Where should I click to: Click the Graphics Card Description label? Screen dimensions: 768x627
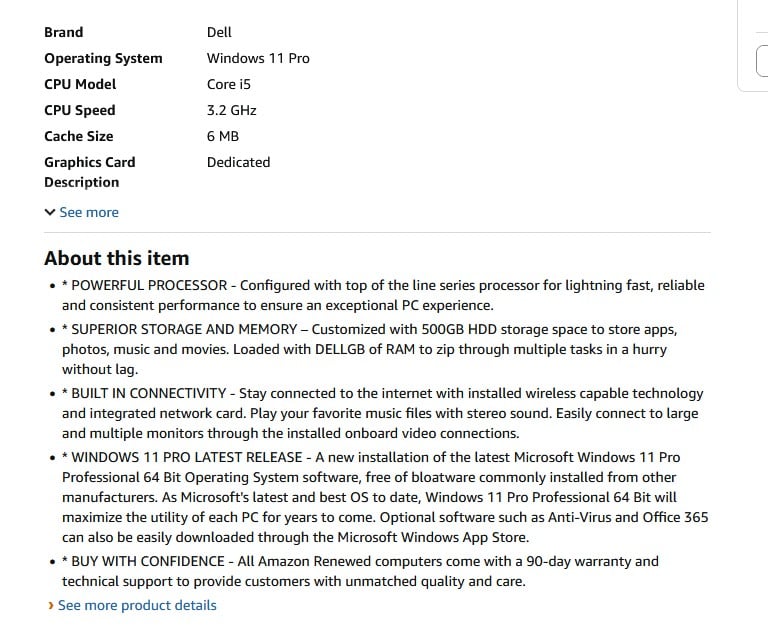click(x=90, y=172)
